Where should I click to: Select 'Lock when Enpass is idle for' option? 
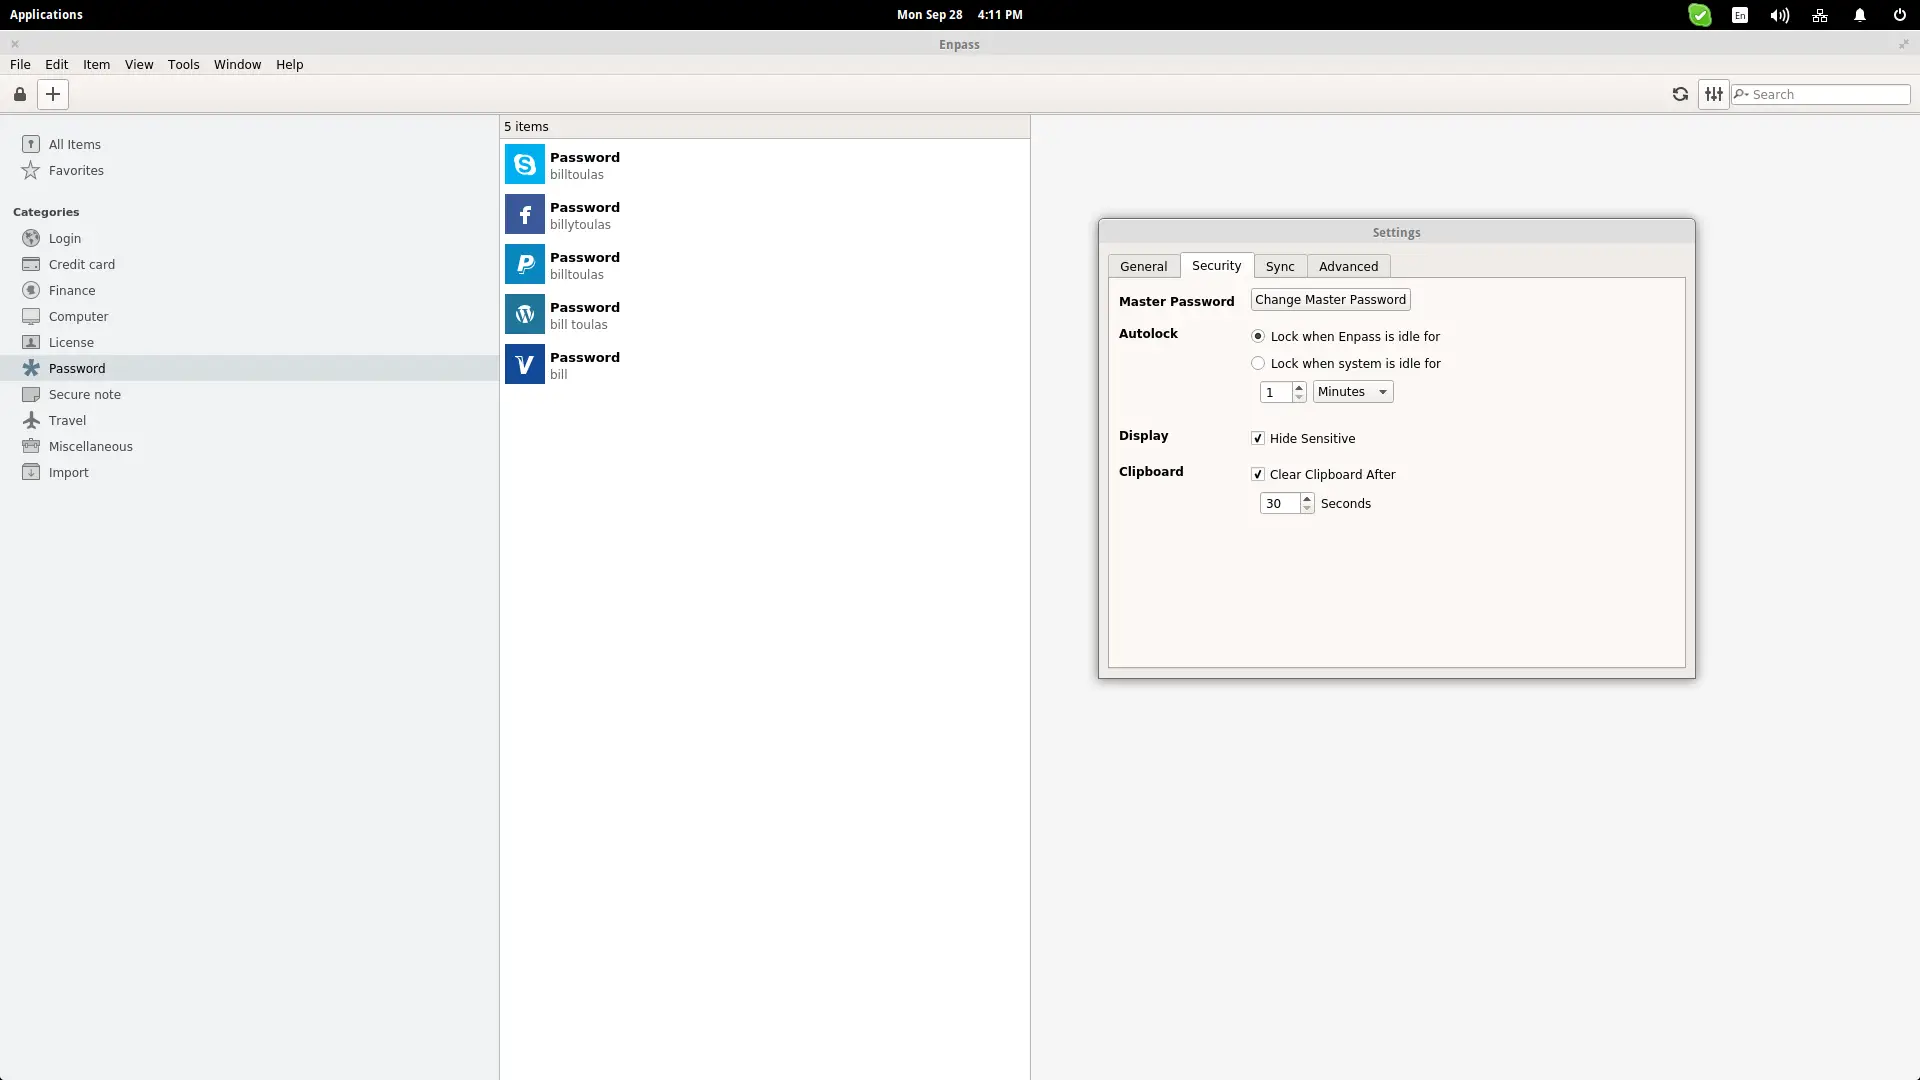1345,336
